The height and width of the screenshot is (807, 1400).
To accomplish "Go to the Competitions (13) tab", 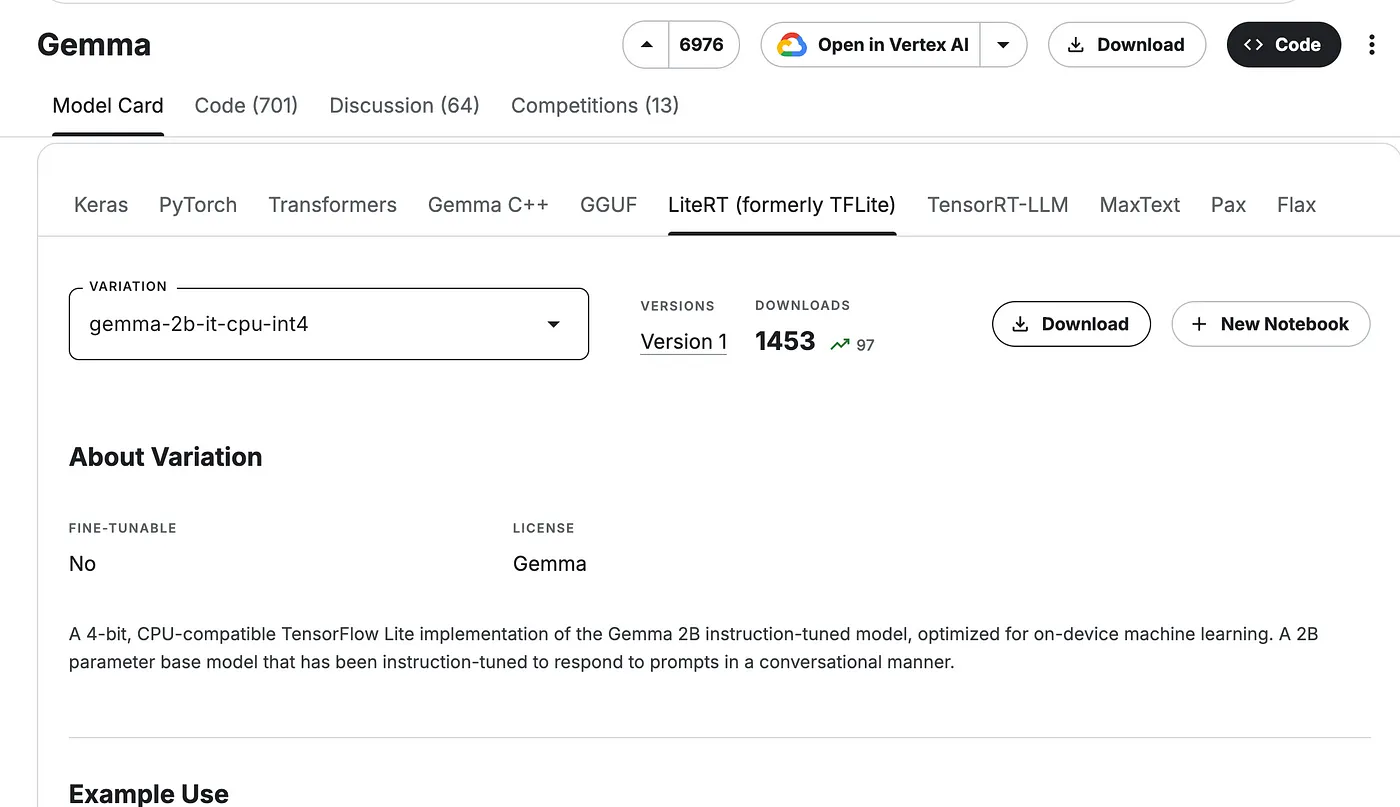I will click(x=594, y=106).
